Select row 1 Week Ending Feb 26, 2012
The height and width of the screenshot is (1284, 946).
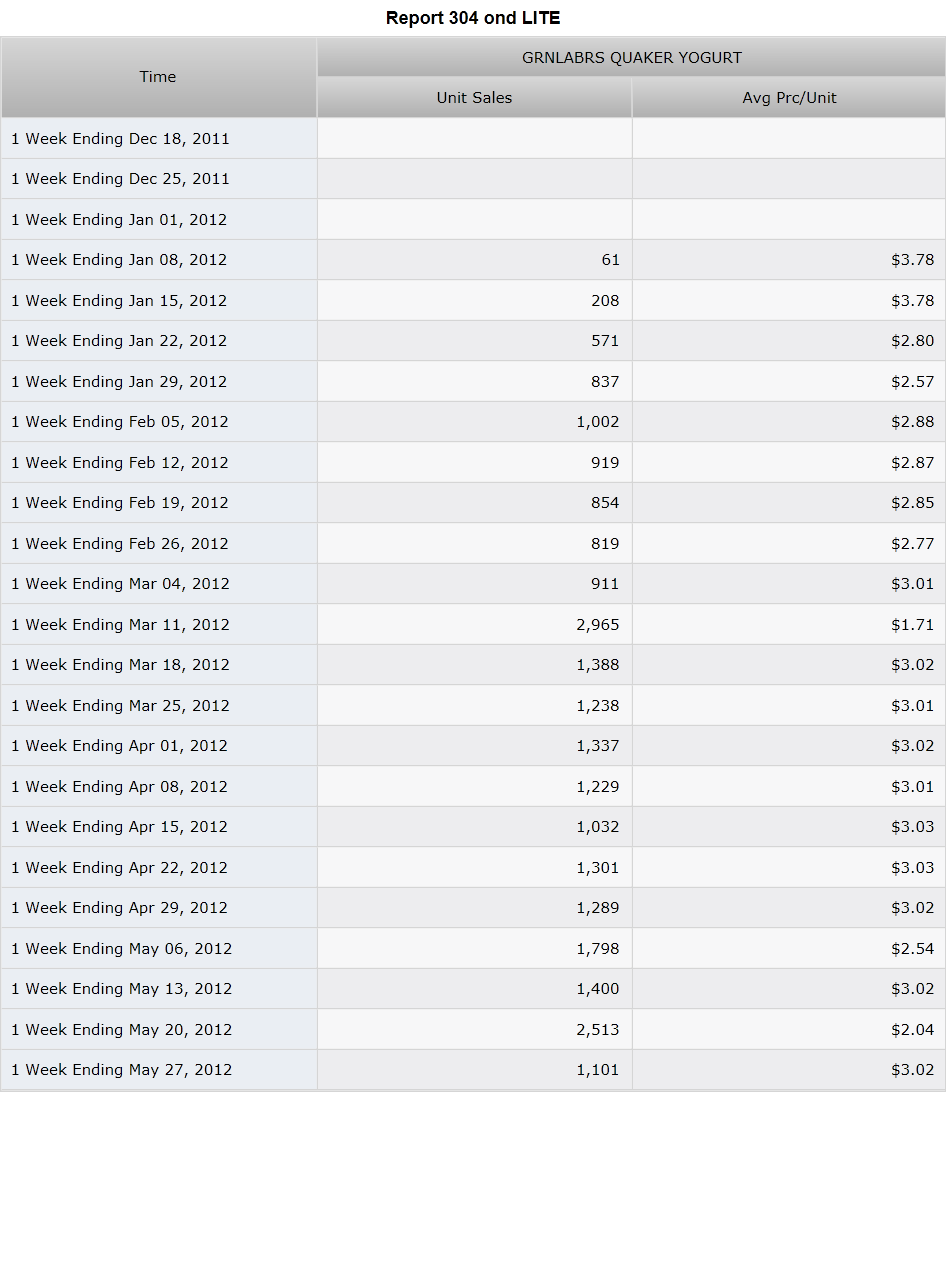tap(473, 543)
